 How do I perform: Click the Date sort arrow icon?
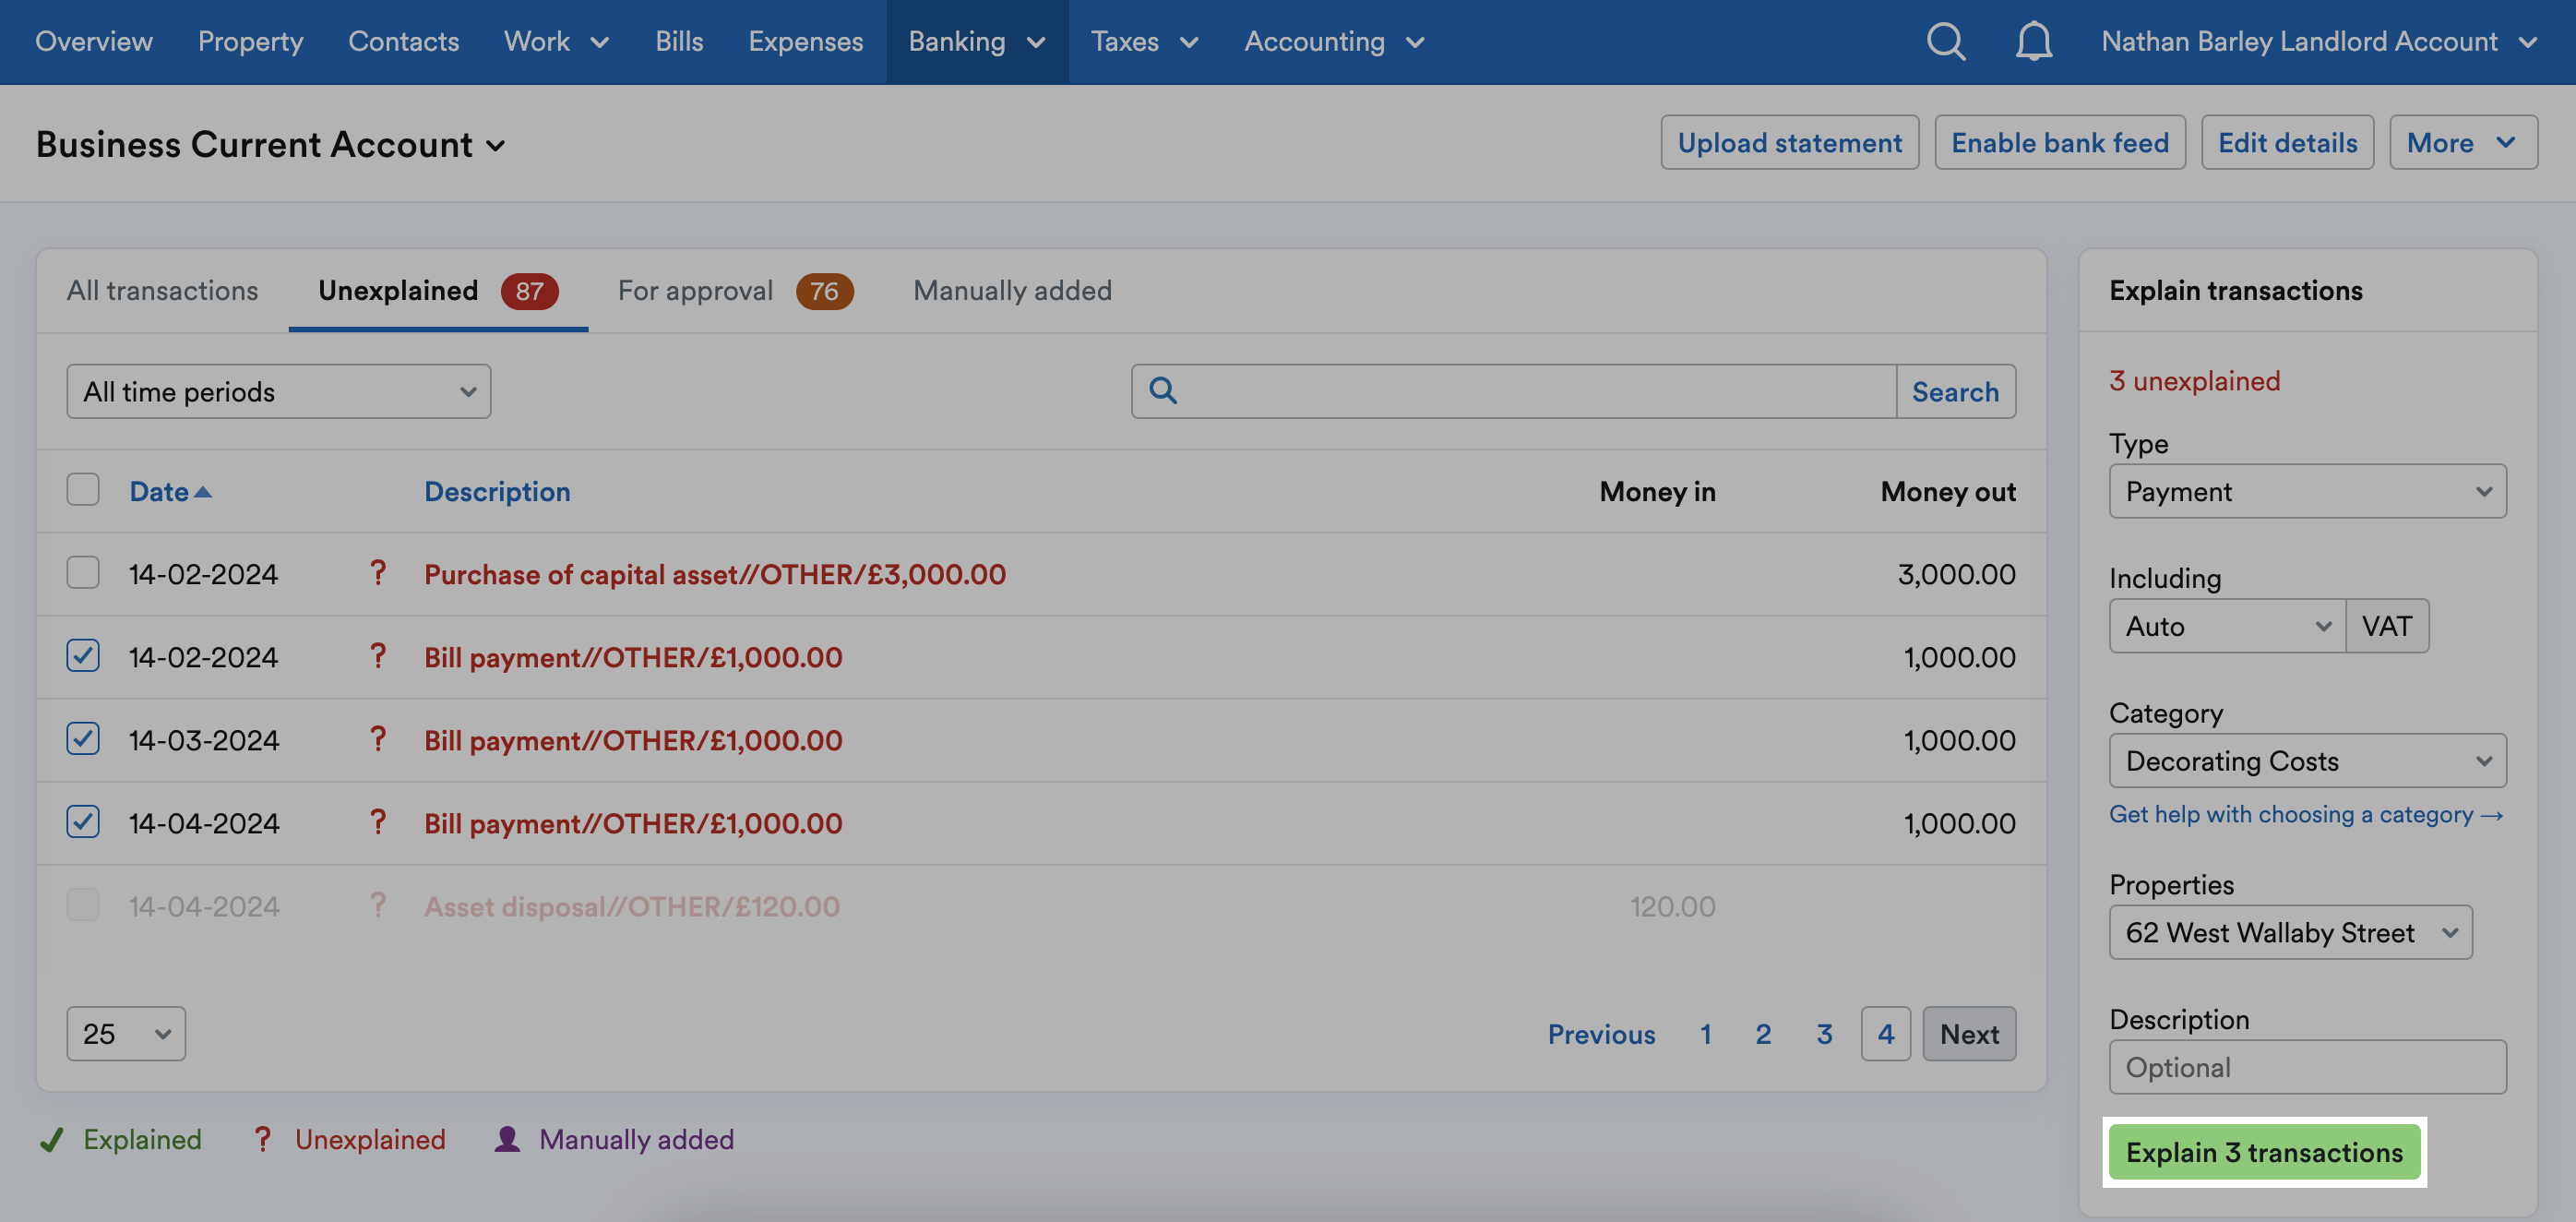202,491
